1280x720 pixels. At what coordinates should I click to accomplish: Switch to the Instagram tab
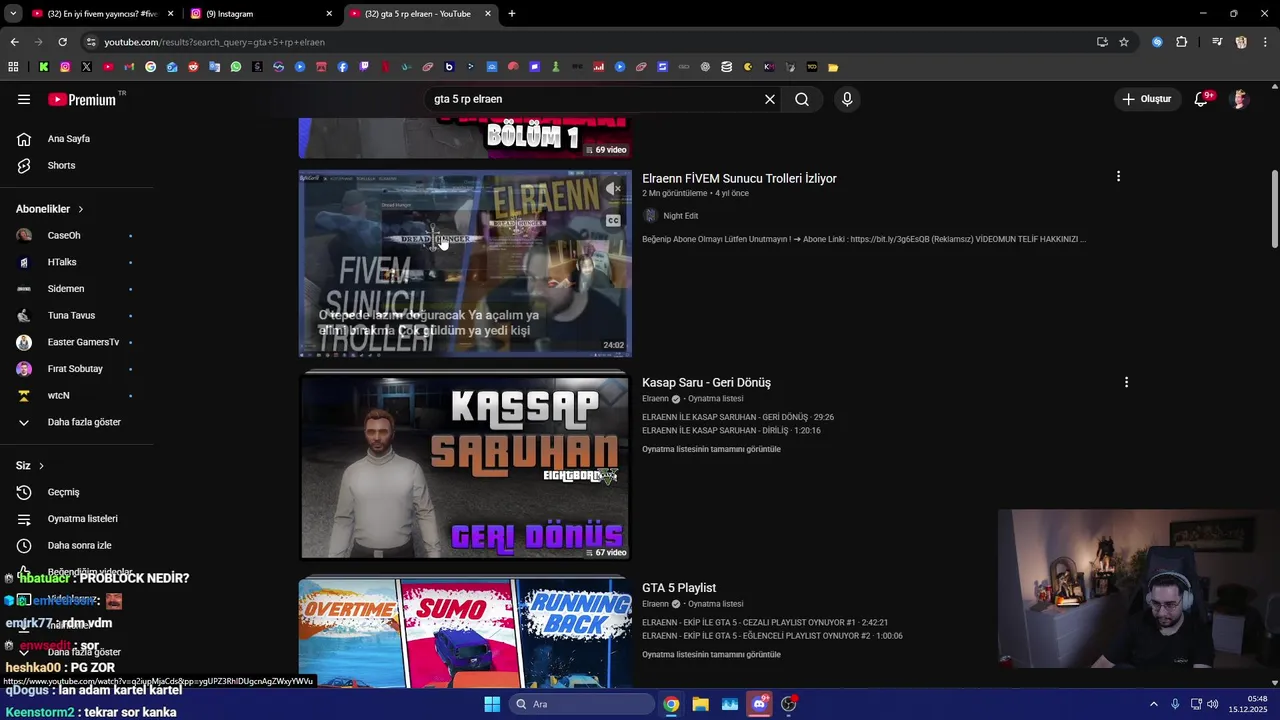point(262,14)
